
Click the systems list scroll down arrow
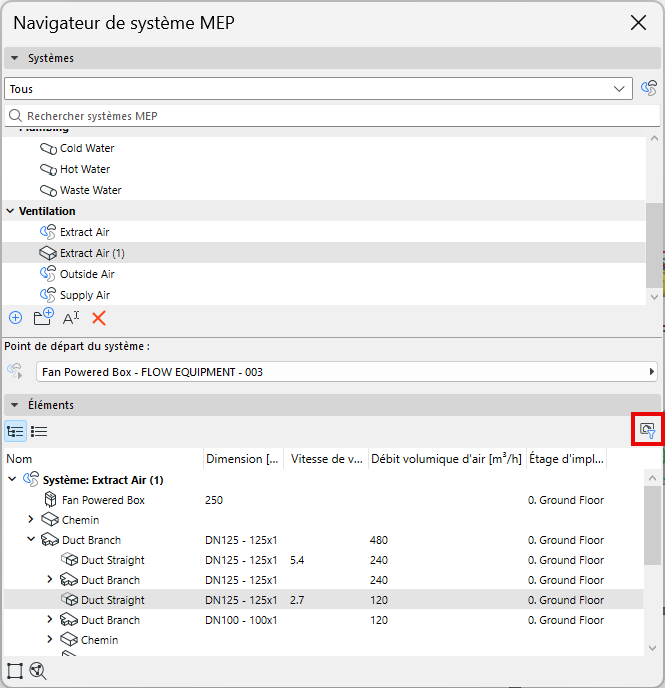pos(654,297)
